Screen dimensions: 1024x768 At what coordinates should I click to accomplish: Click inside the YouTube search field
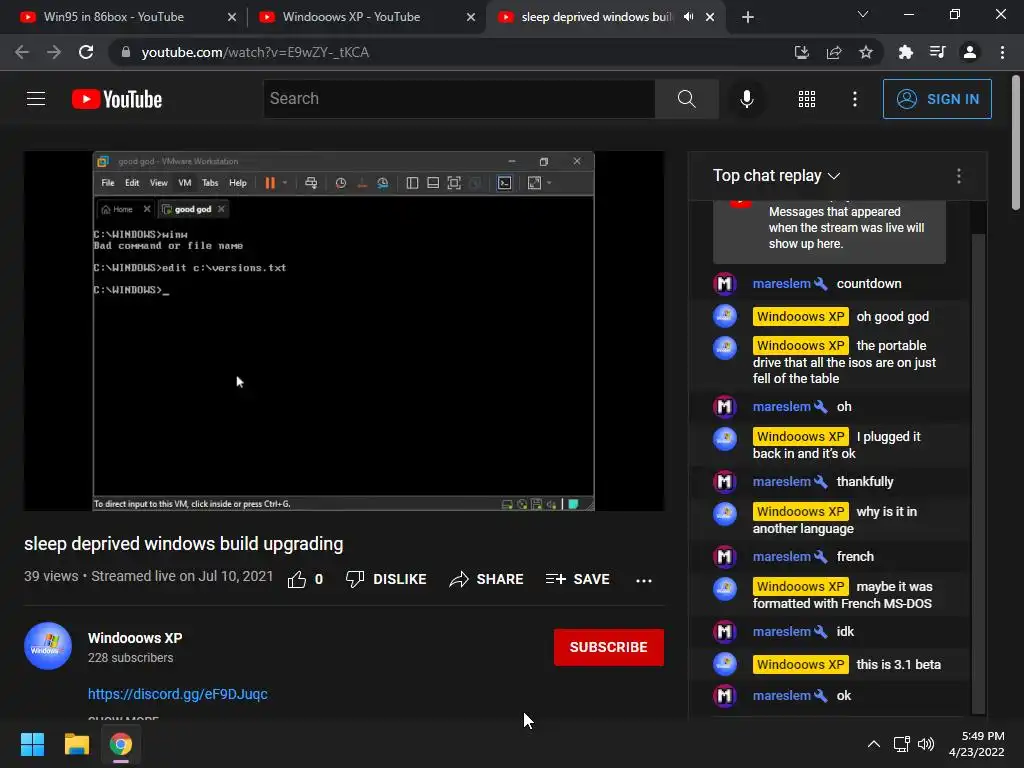click(x=459, y=99)
